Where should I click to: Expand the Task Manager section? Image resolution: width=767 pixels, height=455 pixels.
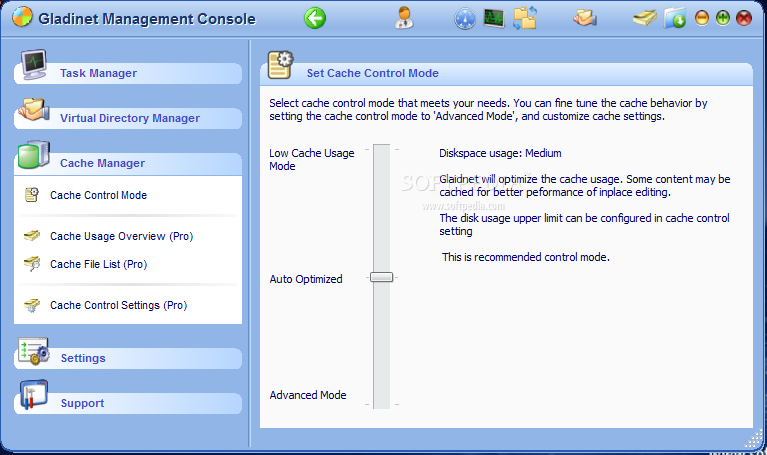point(98,73)
